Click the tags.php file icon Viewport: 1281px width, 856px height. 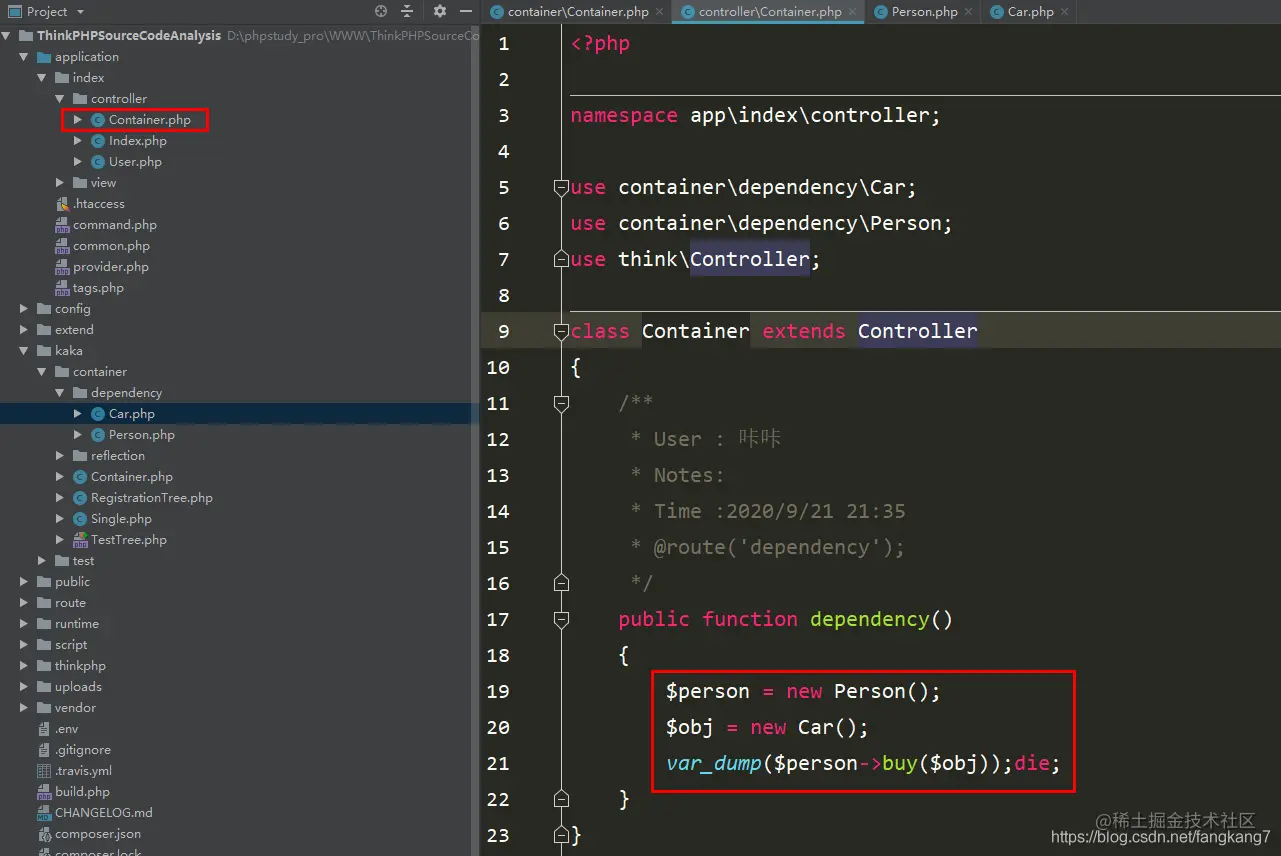(62, 288)
